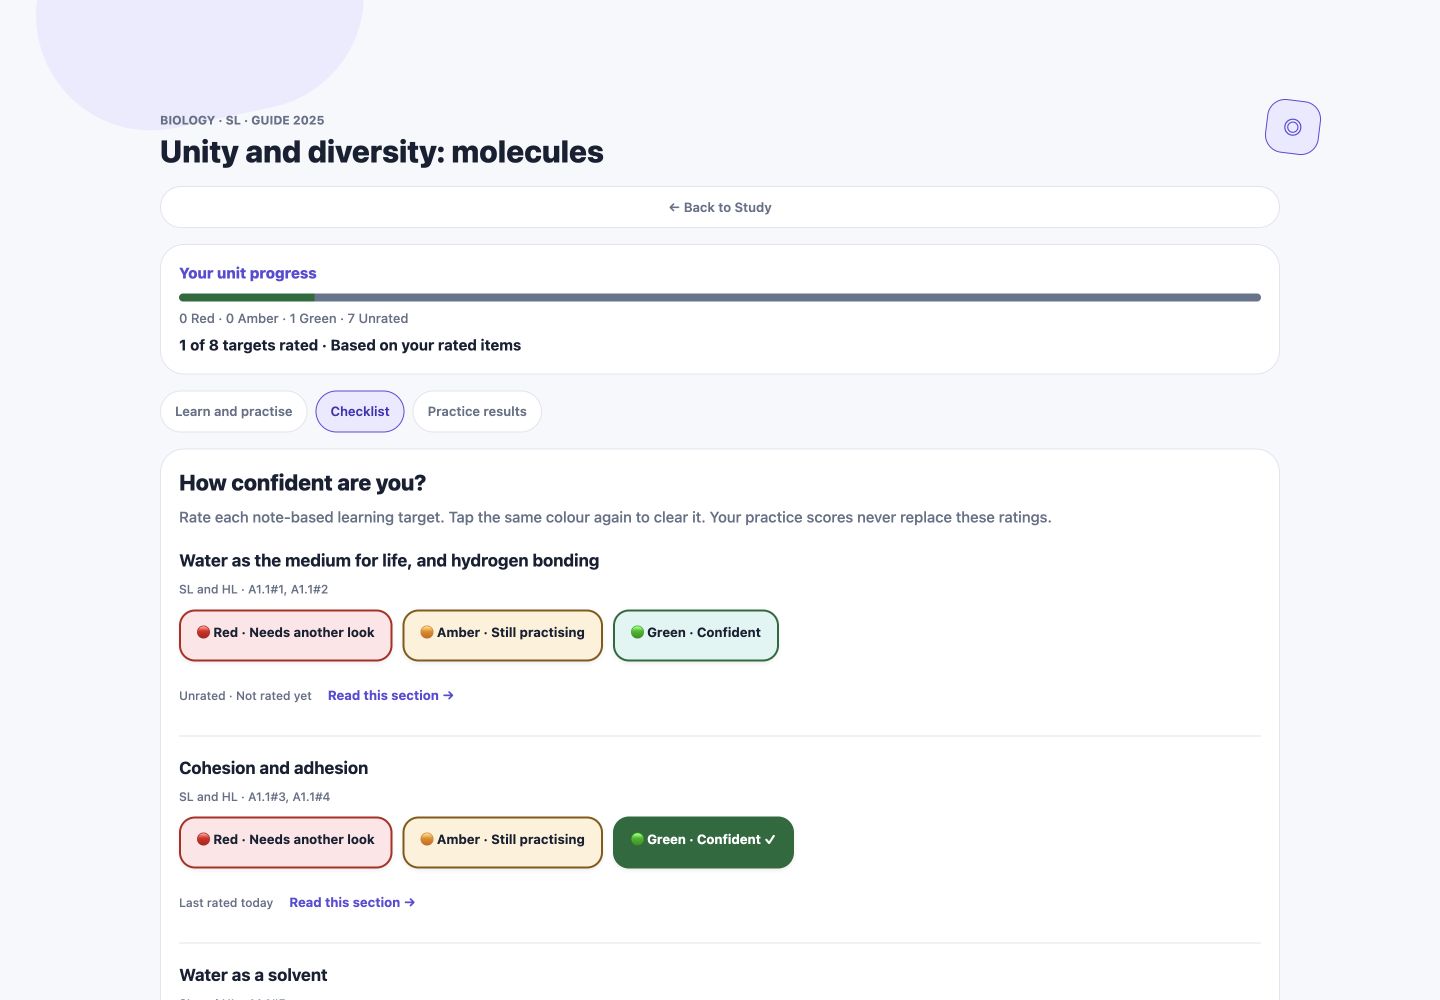Open the Practice results tab
1440x1000 pixels.
477,411
